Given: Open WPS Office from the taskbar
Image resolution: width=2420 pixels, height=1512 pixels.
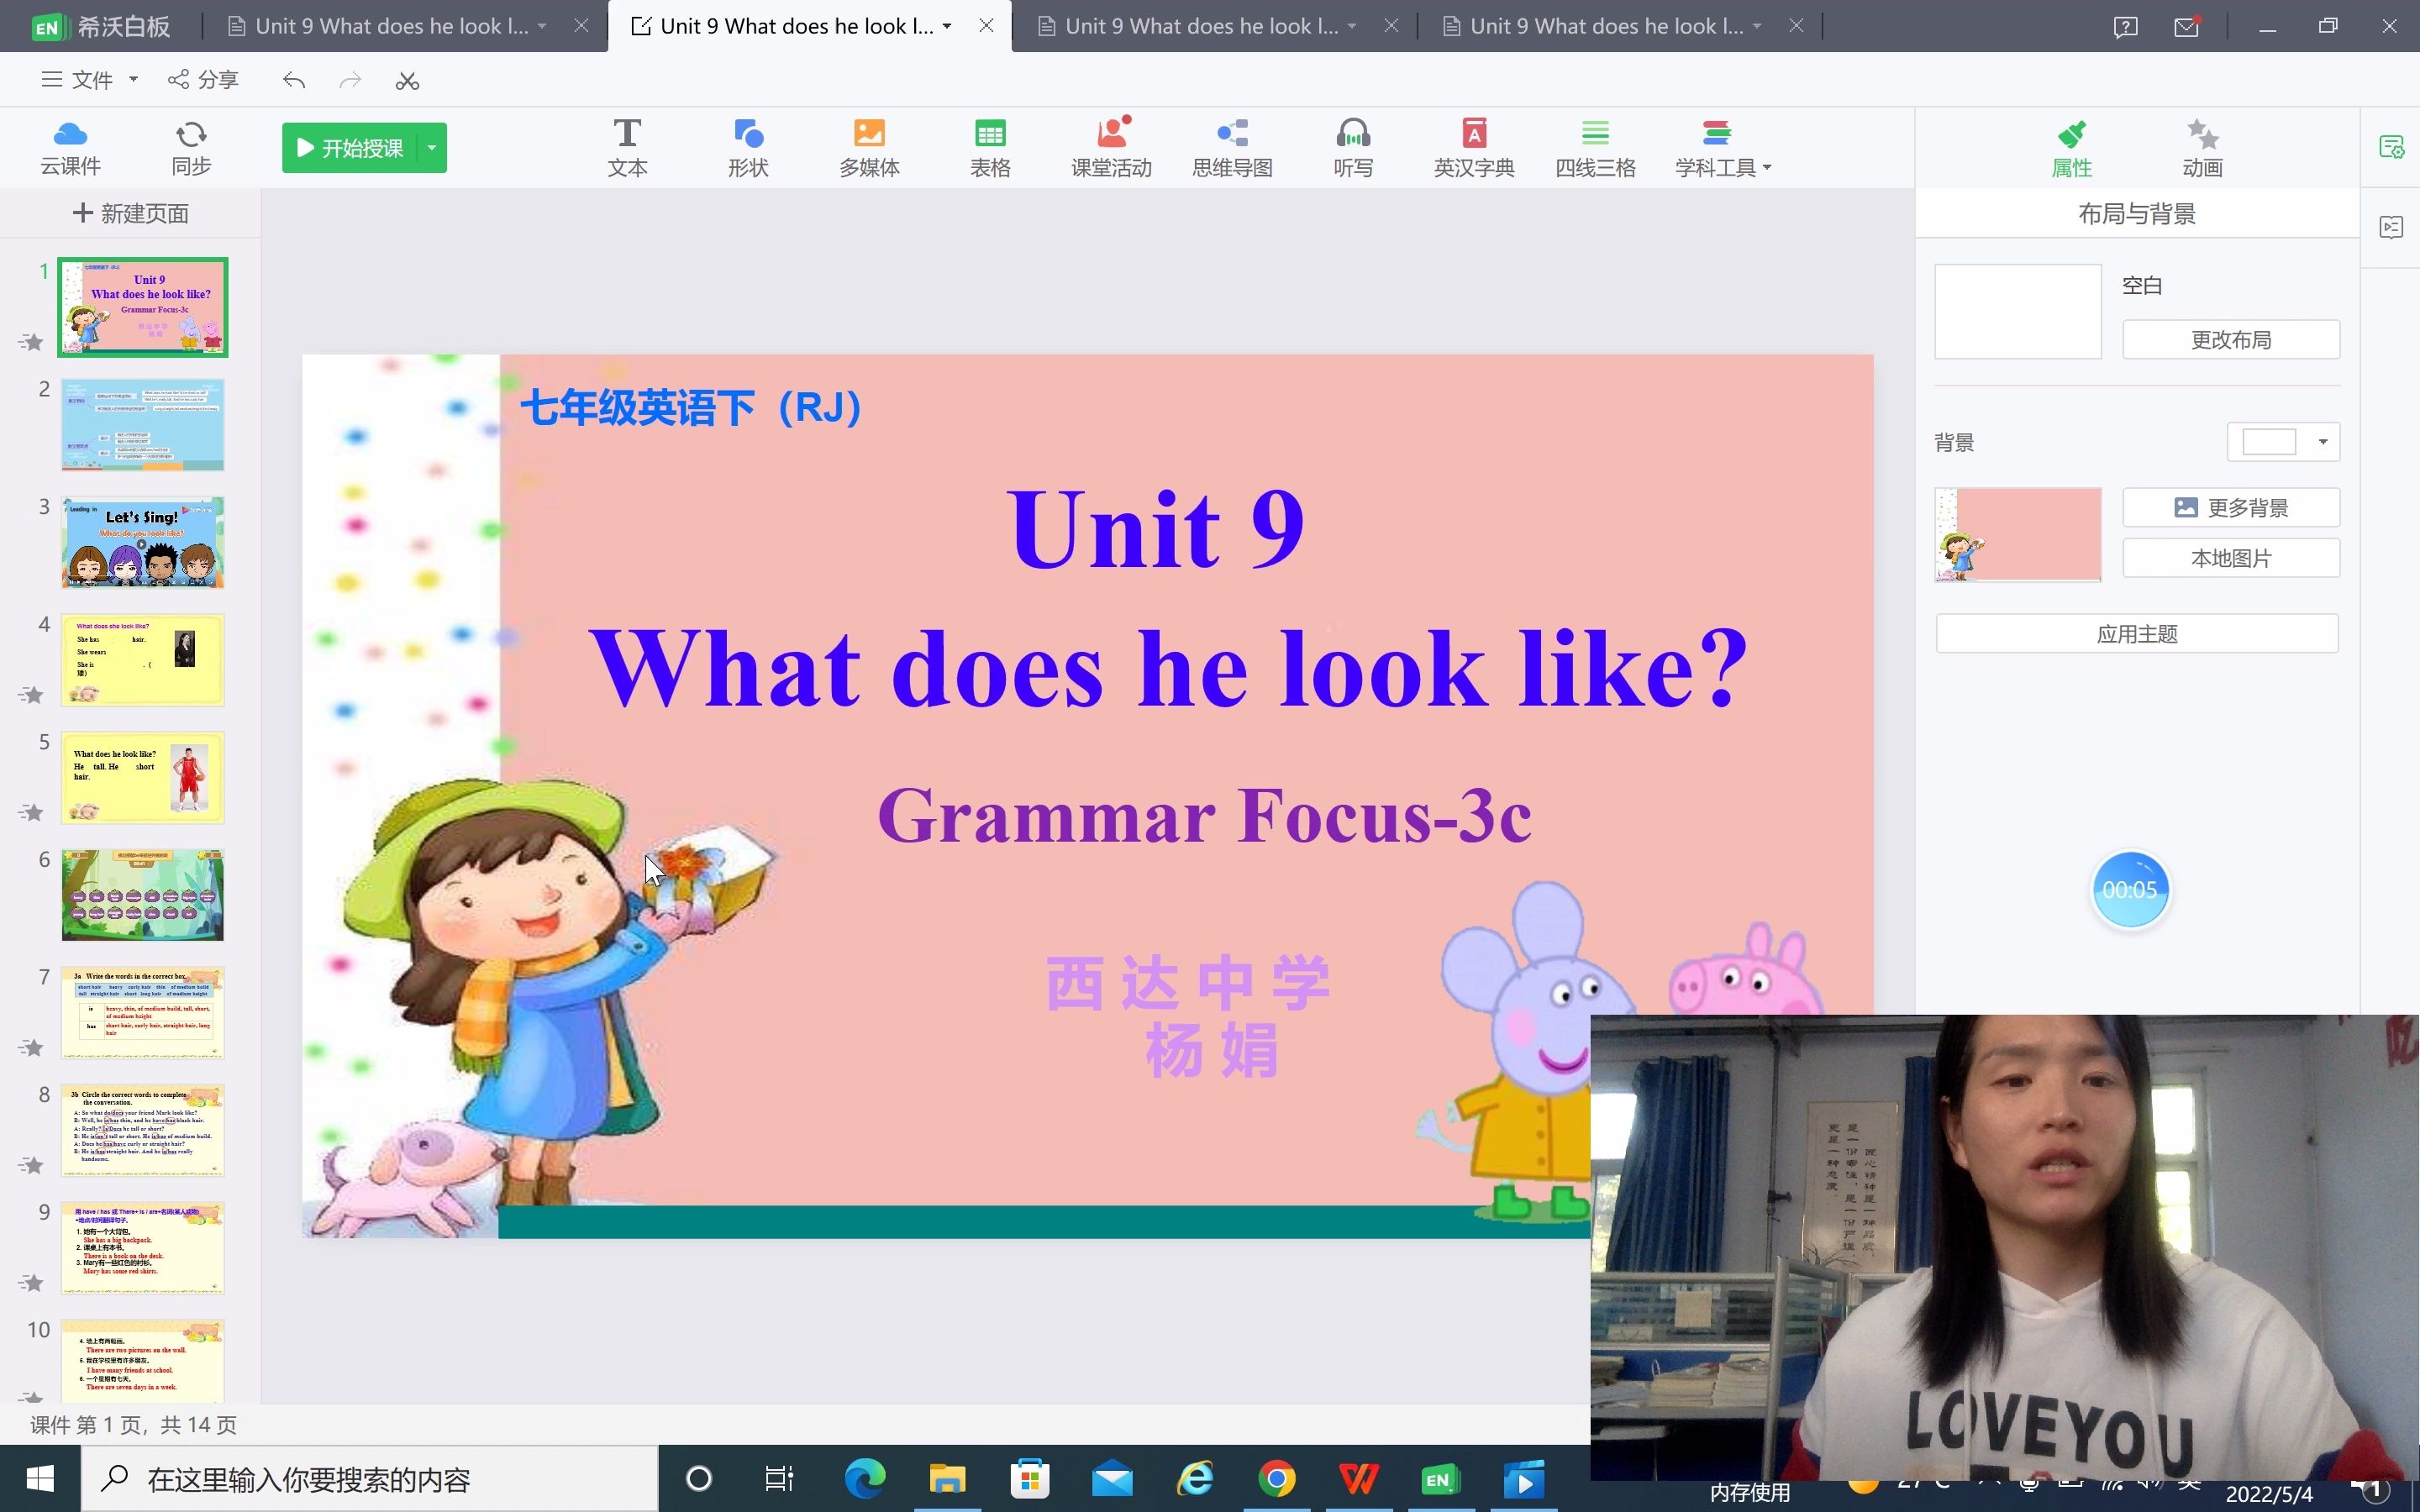Looking at the screenshot, I should click(1358, 1479).
